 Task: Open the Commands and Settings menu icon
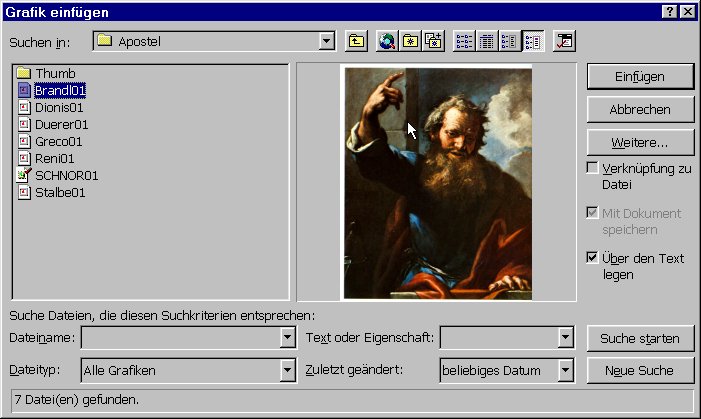(565, 41)
